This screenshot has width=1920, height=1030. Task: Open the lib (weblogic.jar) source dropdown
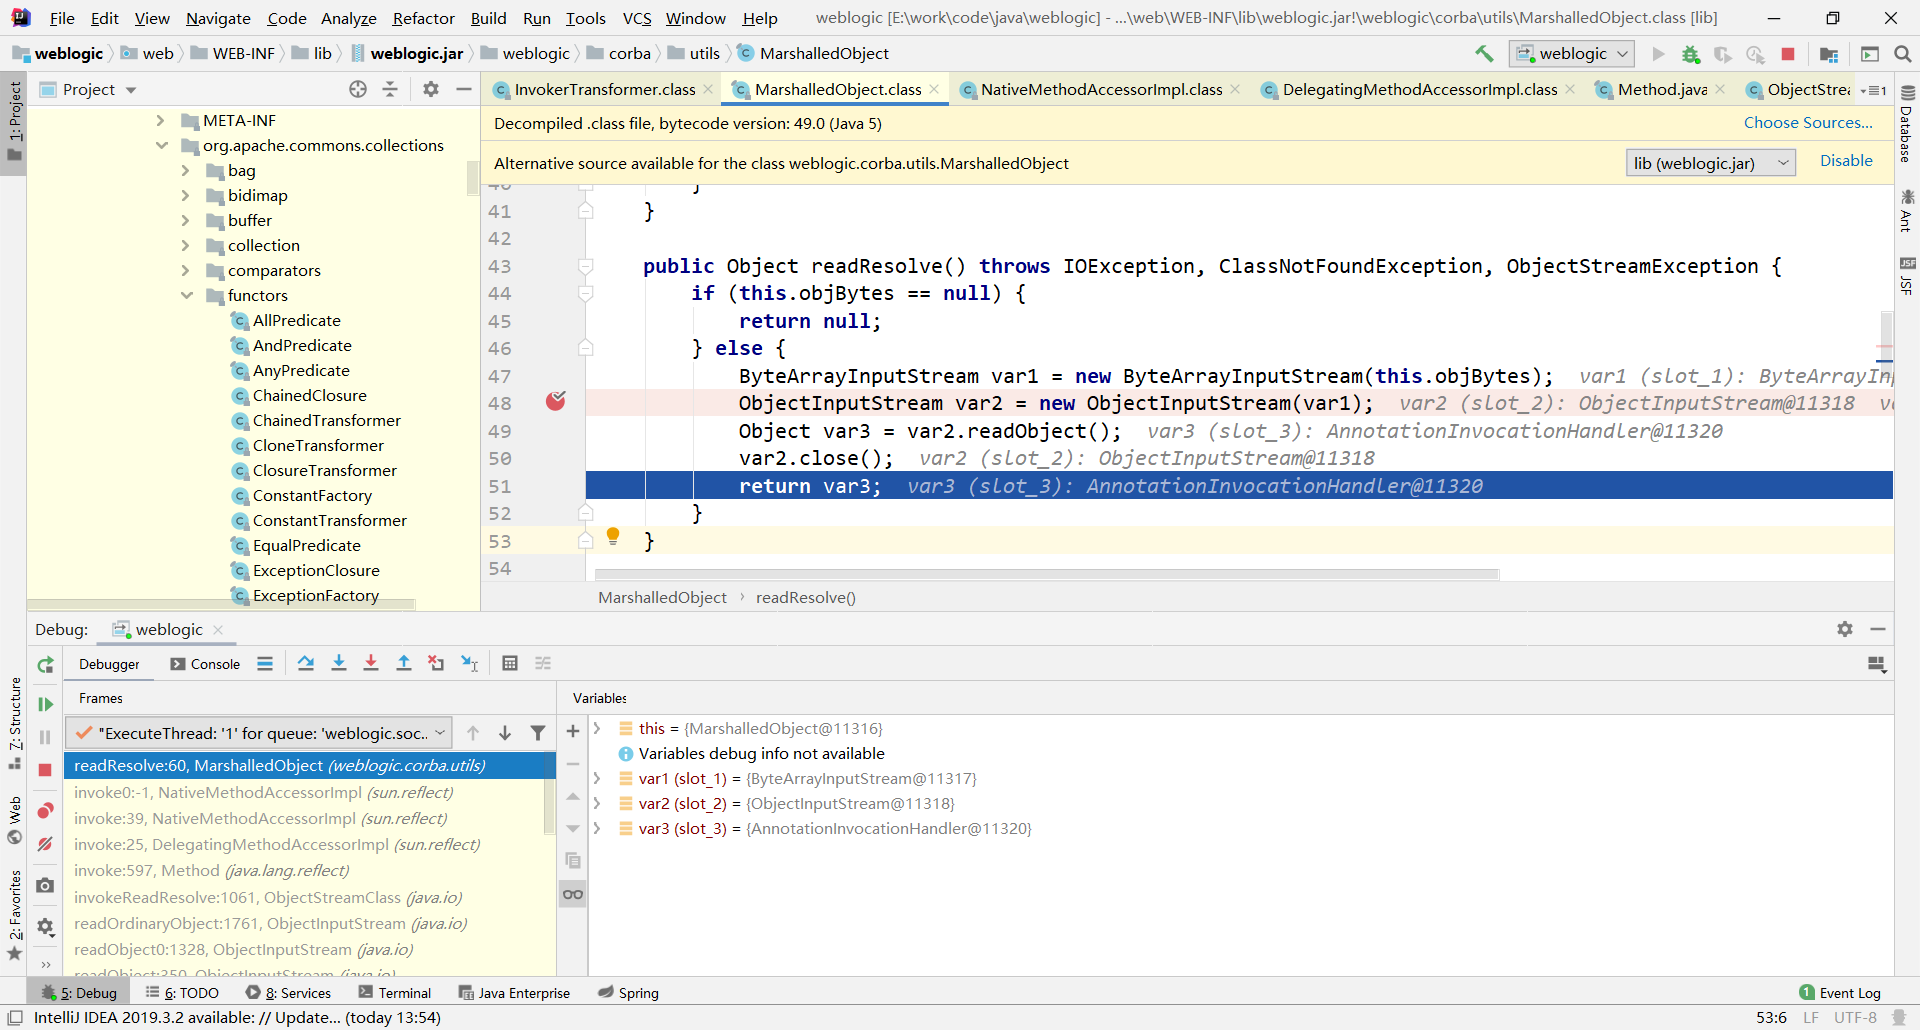(x=1710, y=163)
